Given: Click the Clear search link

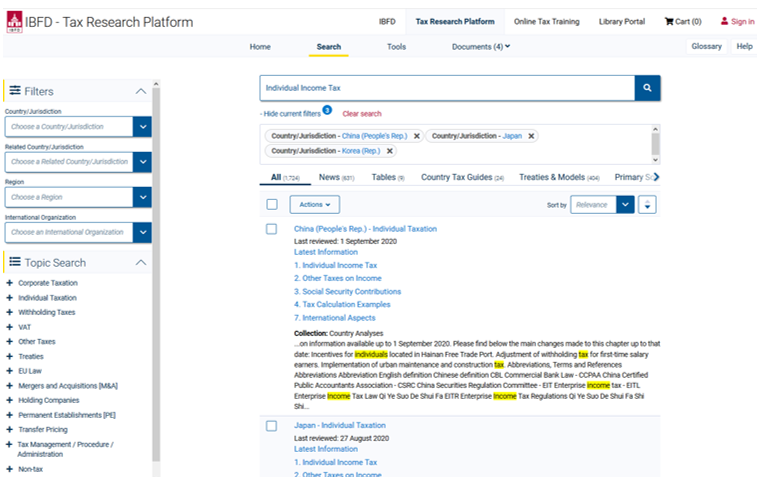Looking at the screenshot, I should coord(362,114).
